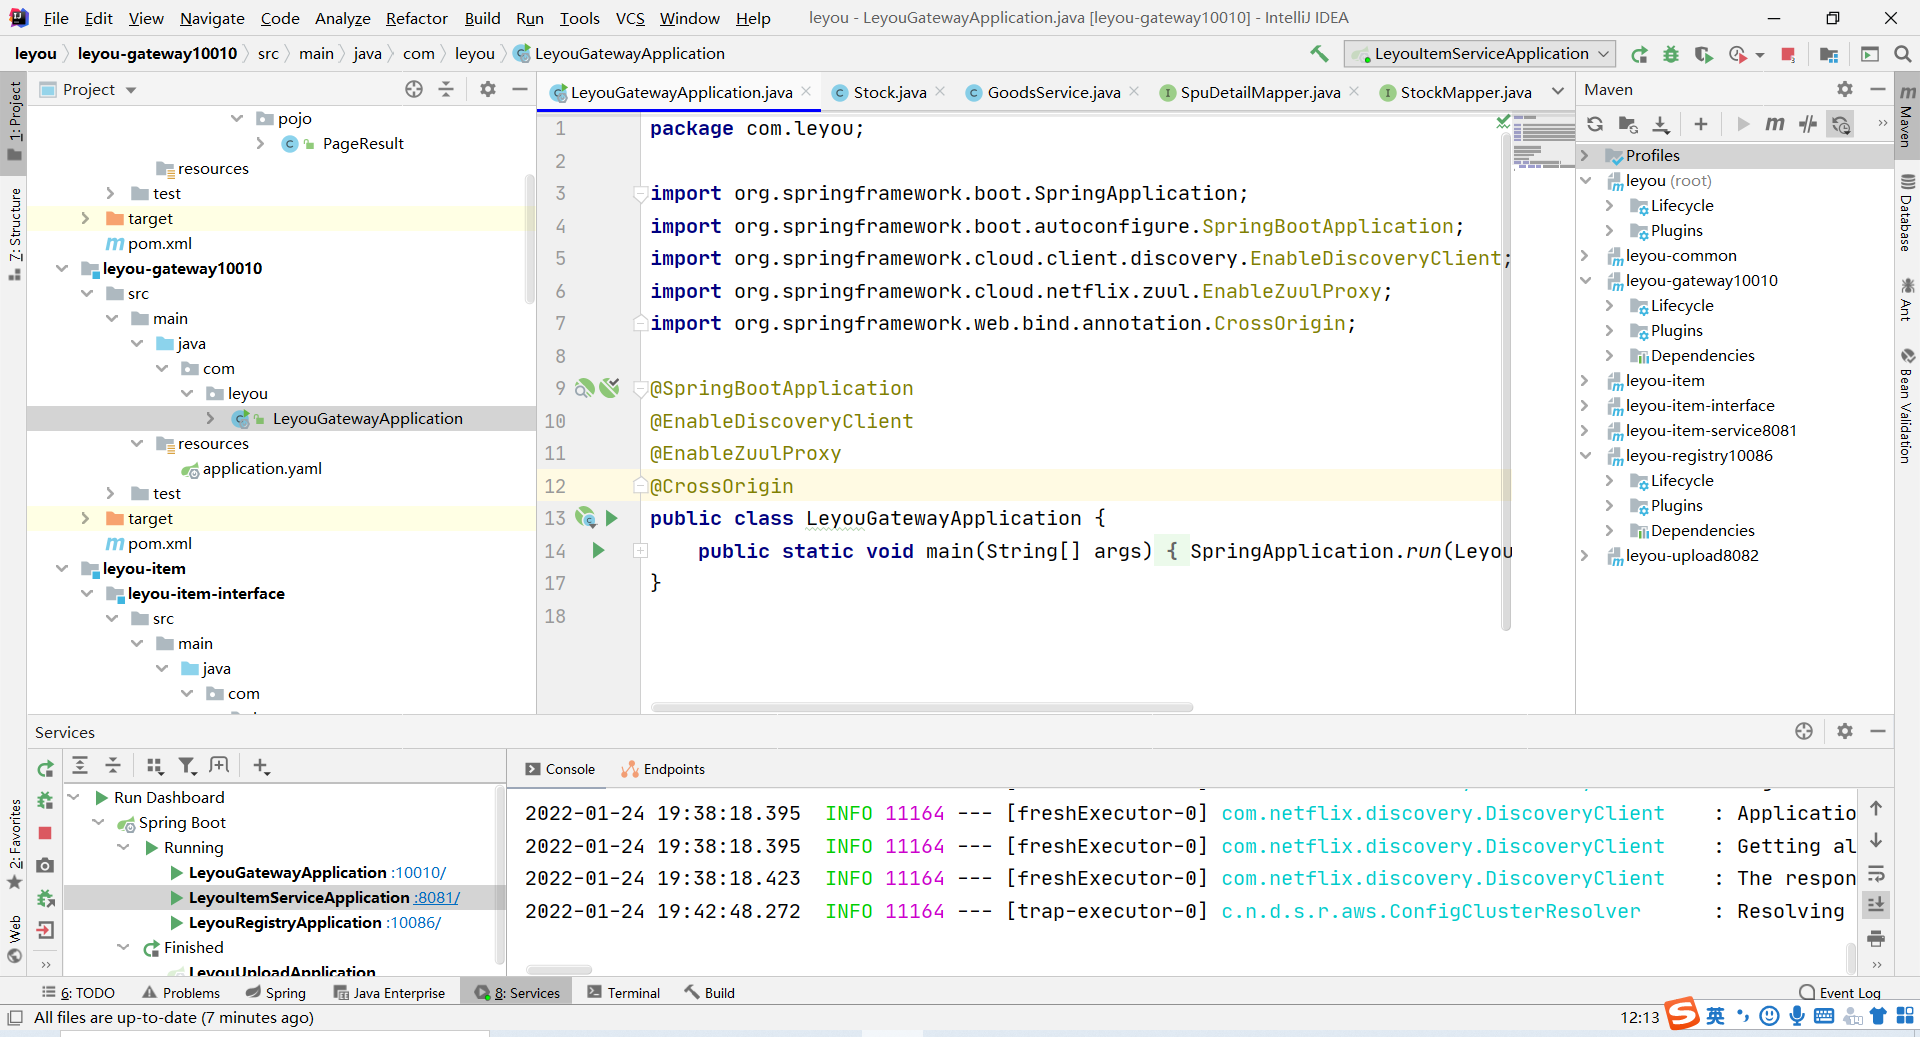Viewport: 1920px width, 1037px height.
Task: Close LeyouGatewayApplication.java tab
Action: pos(806,91)
